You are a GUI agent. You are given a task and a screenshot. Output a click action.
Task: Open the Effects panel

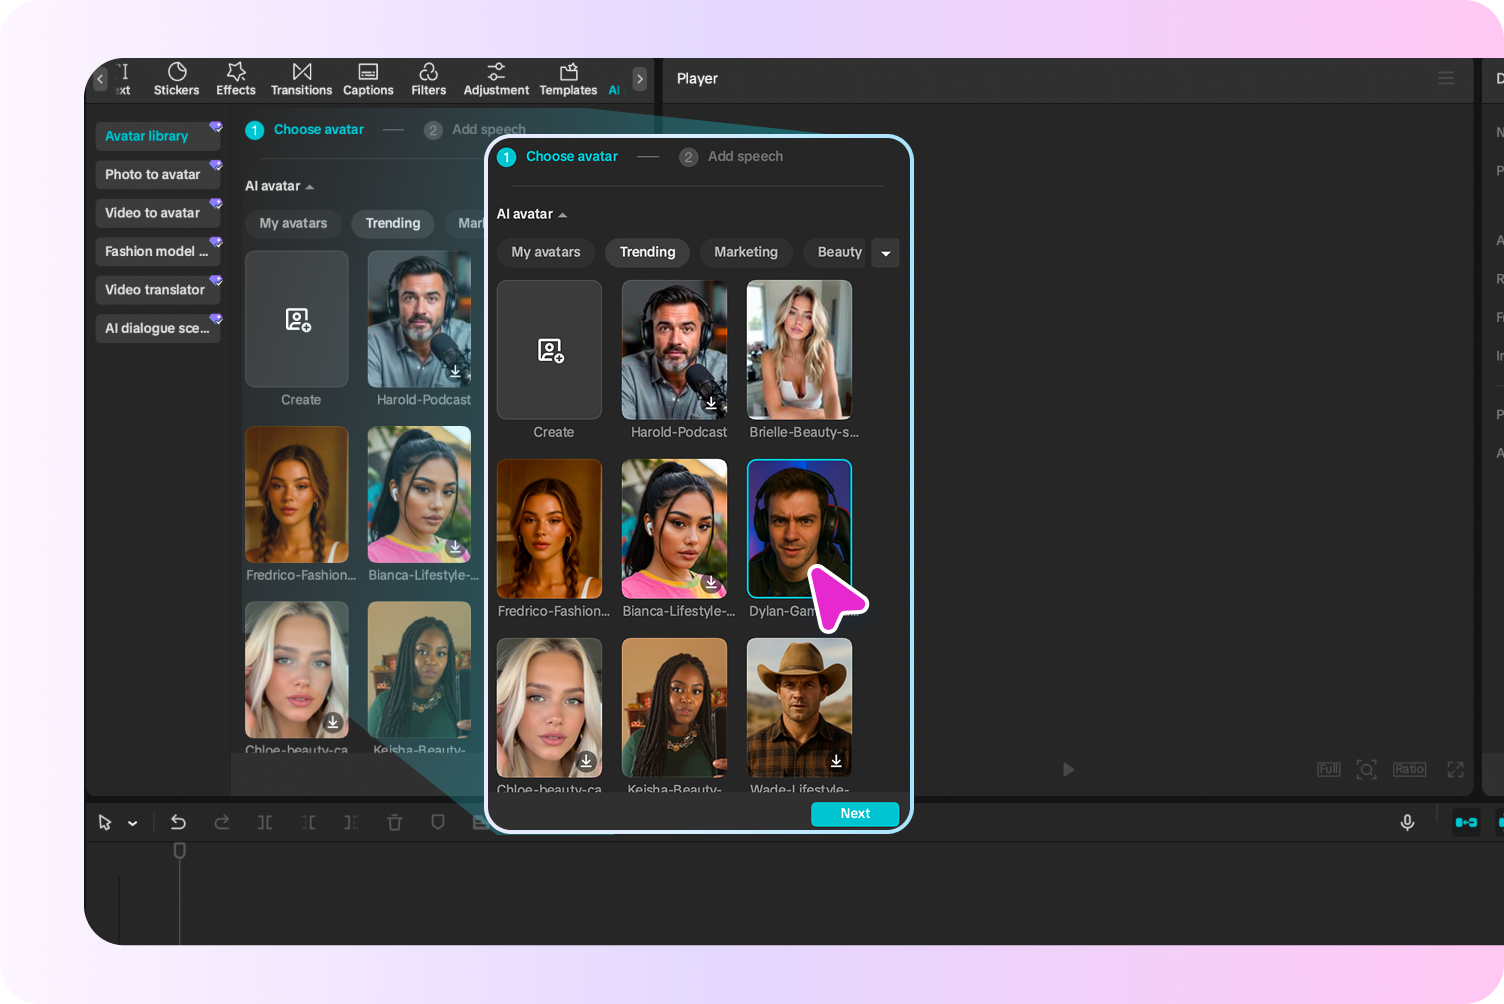235,79
